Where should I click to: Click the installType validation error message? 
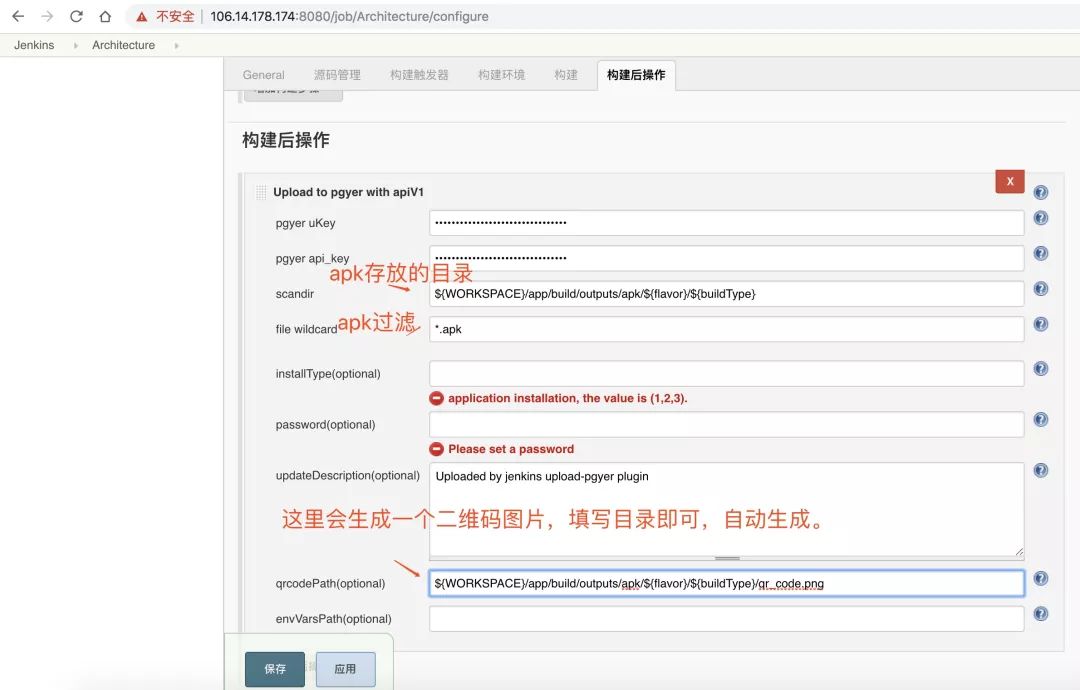pos(568,398)
